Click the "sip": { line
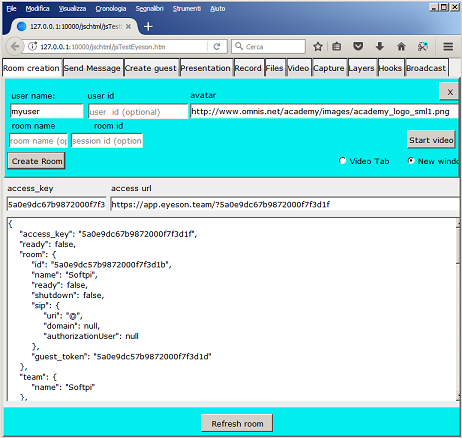Image resolution: width=462 pixels, height=438 pixels. click(x=46, y=305)
